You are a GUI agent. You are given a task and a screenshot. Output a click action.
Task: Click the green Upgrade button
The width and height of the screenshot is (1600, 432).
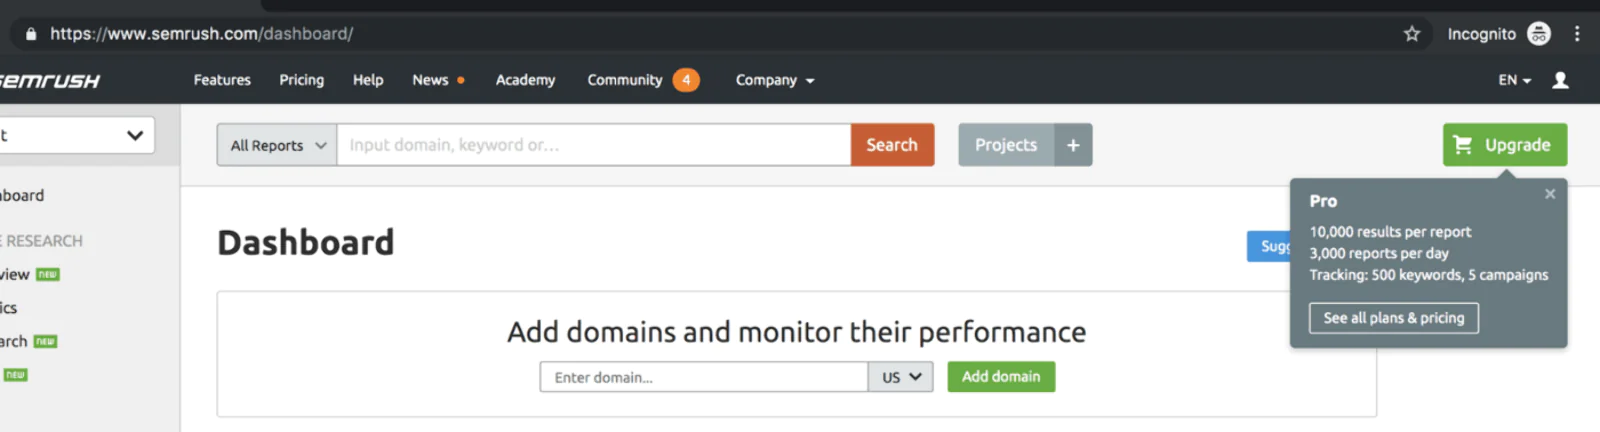coord(1504,145)
